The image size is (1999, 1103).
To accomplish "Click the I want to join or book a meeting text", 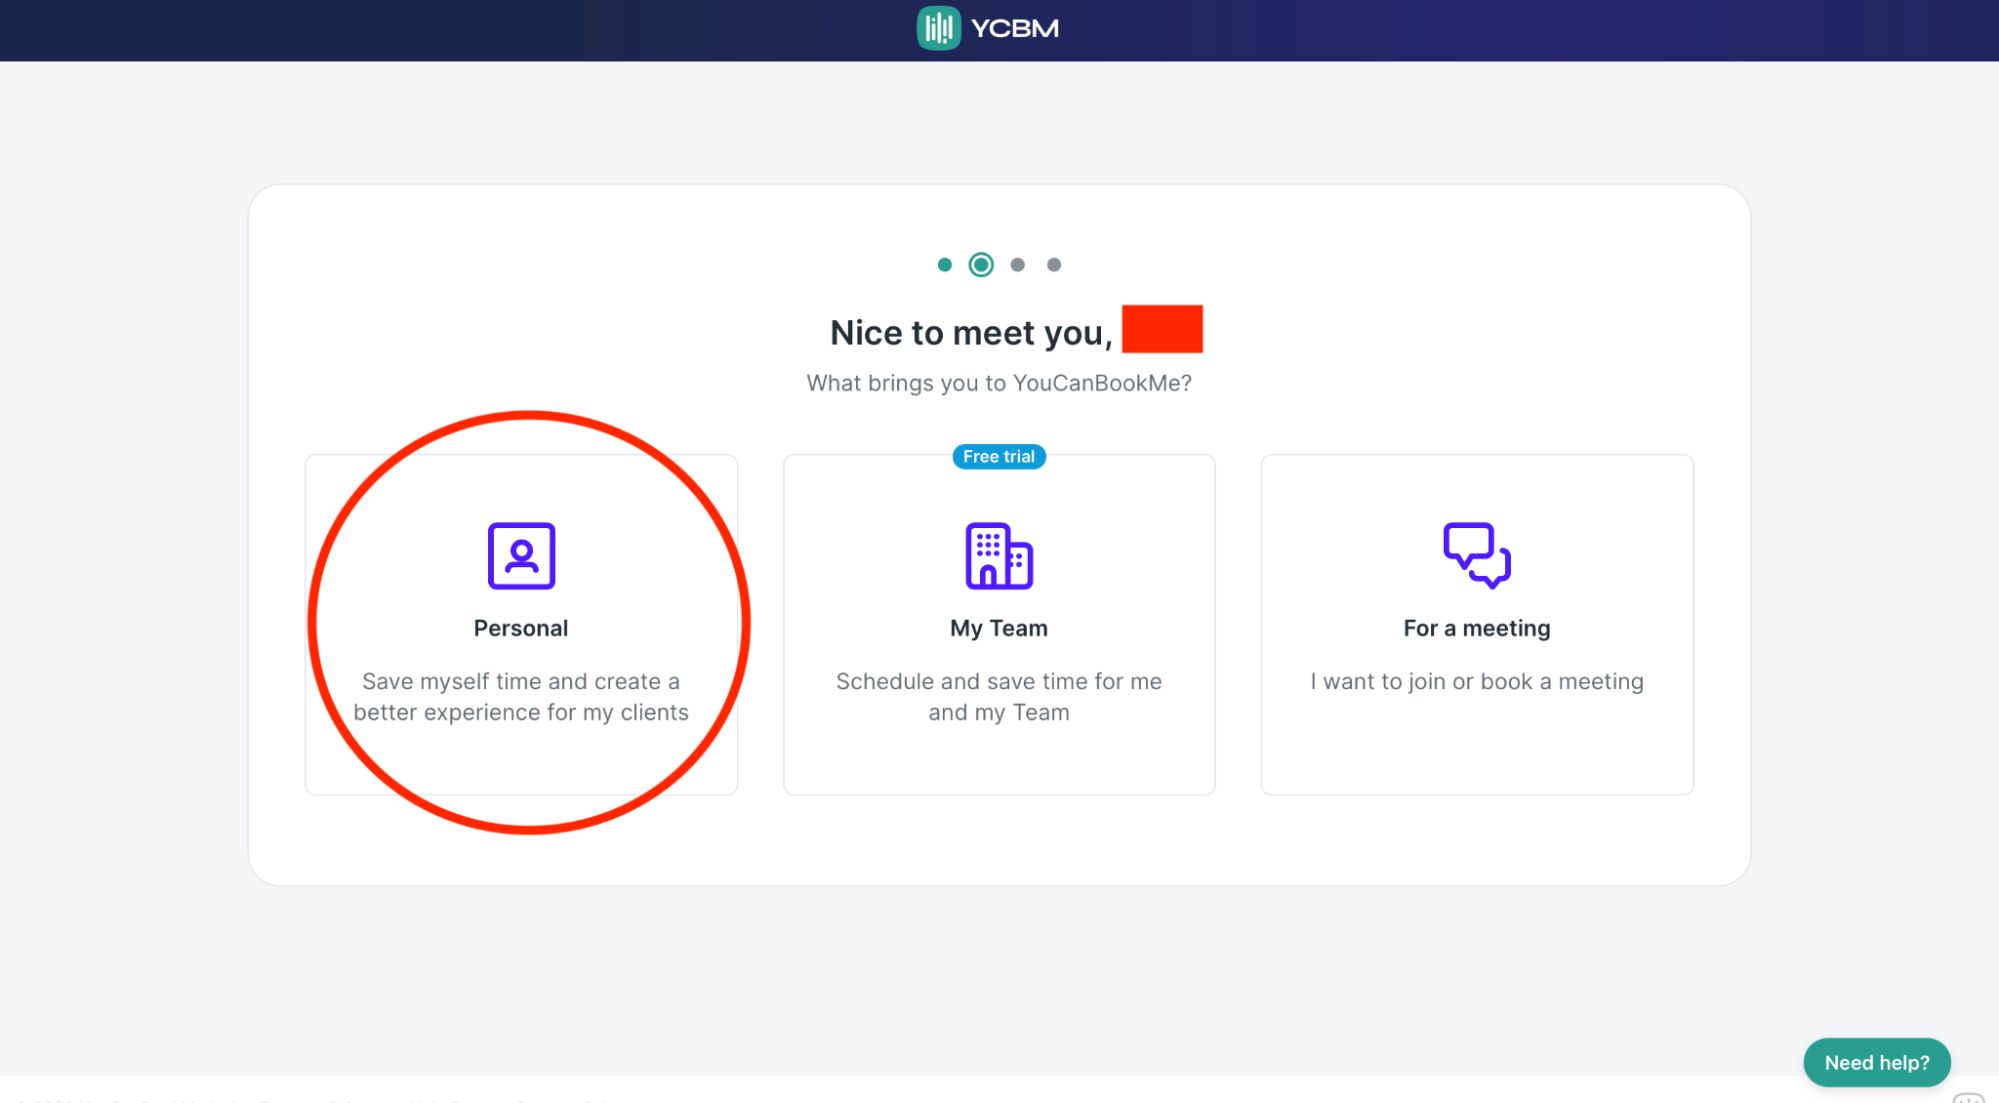I will 1476,681.
